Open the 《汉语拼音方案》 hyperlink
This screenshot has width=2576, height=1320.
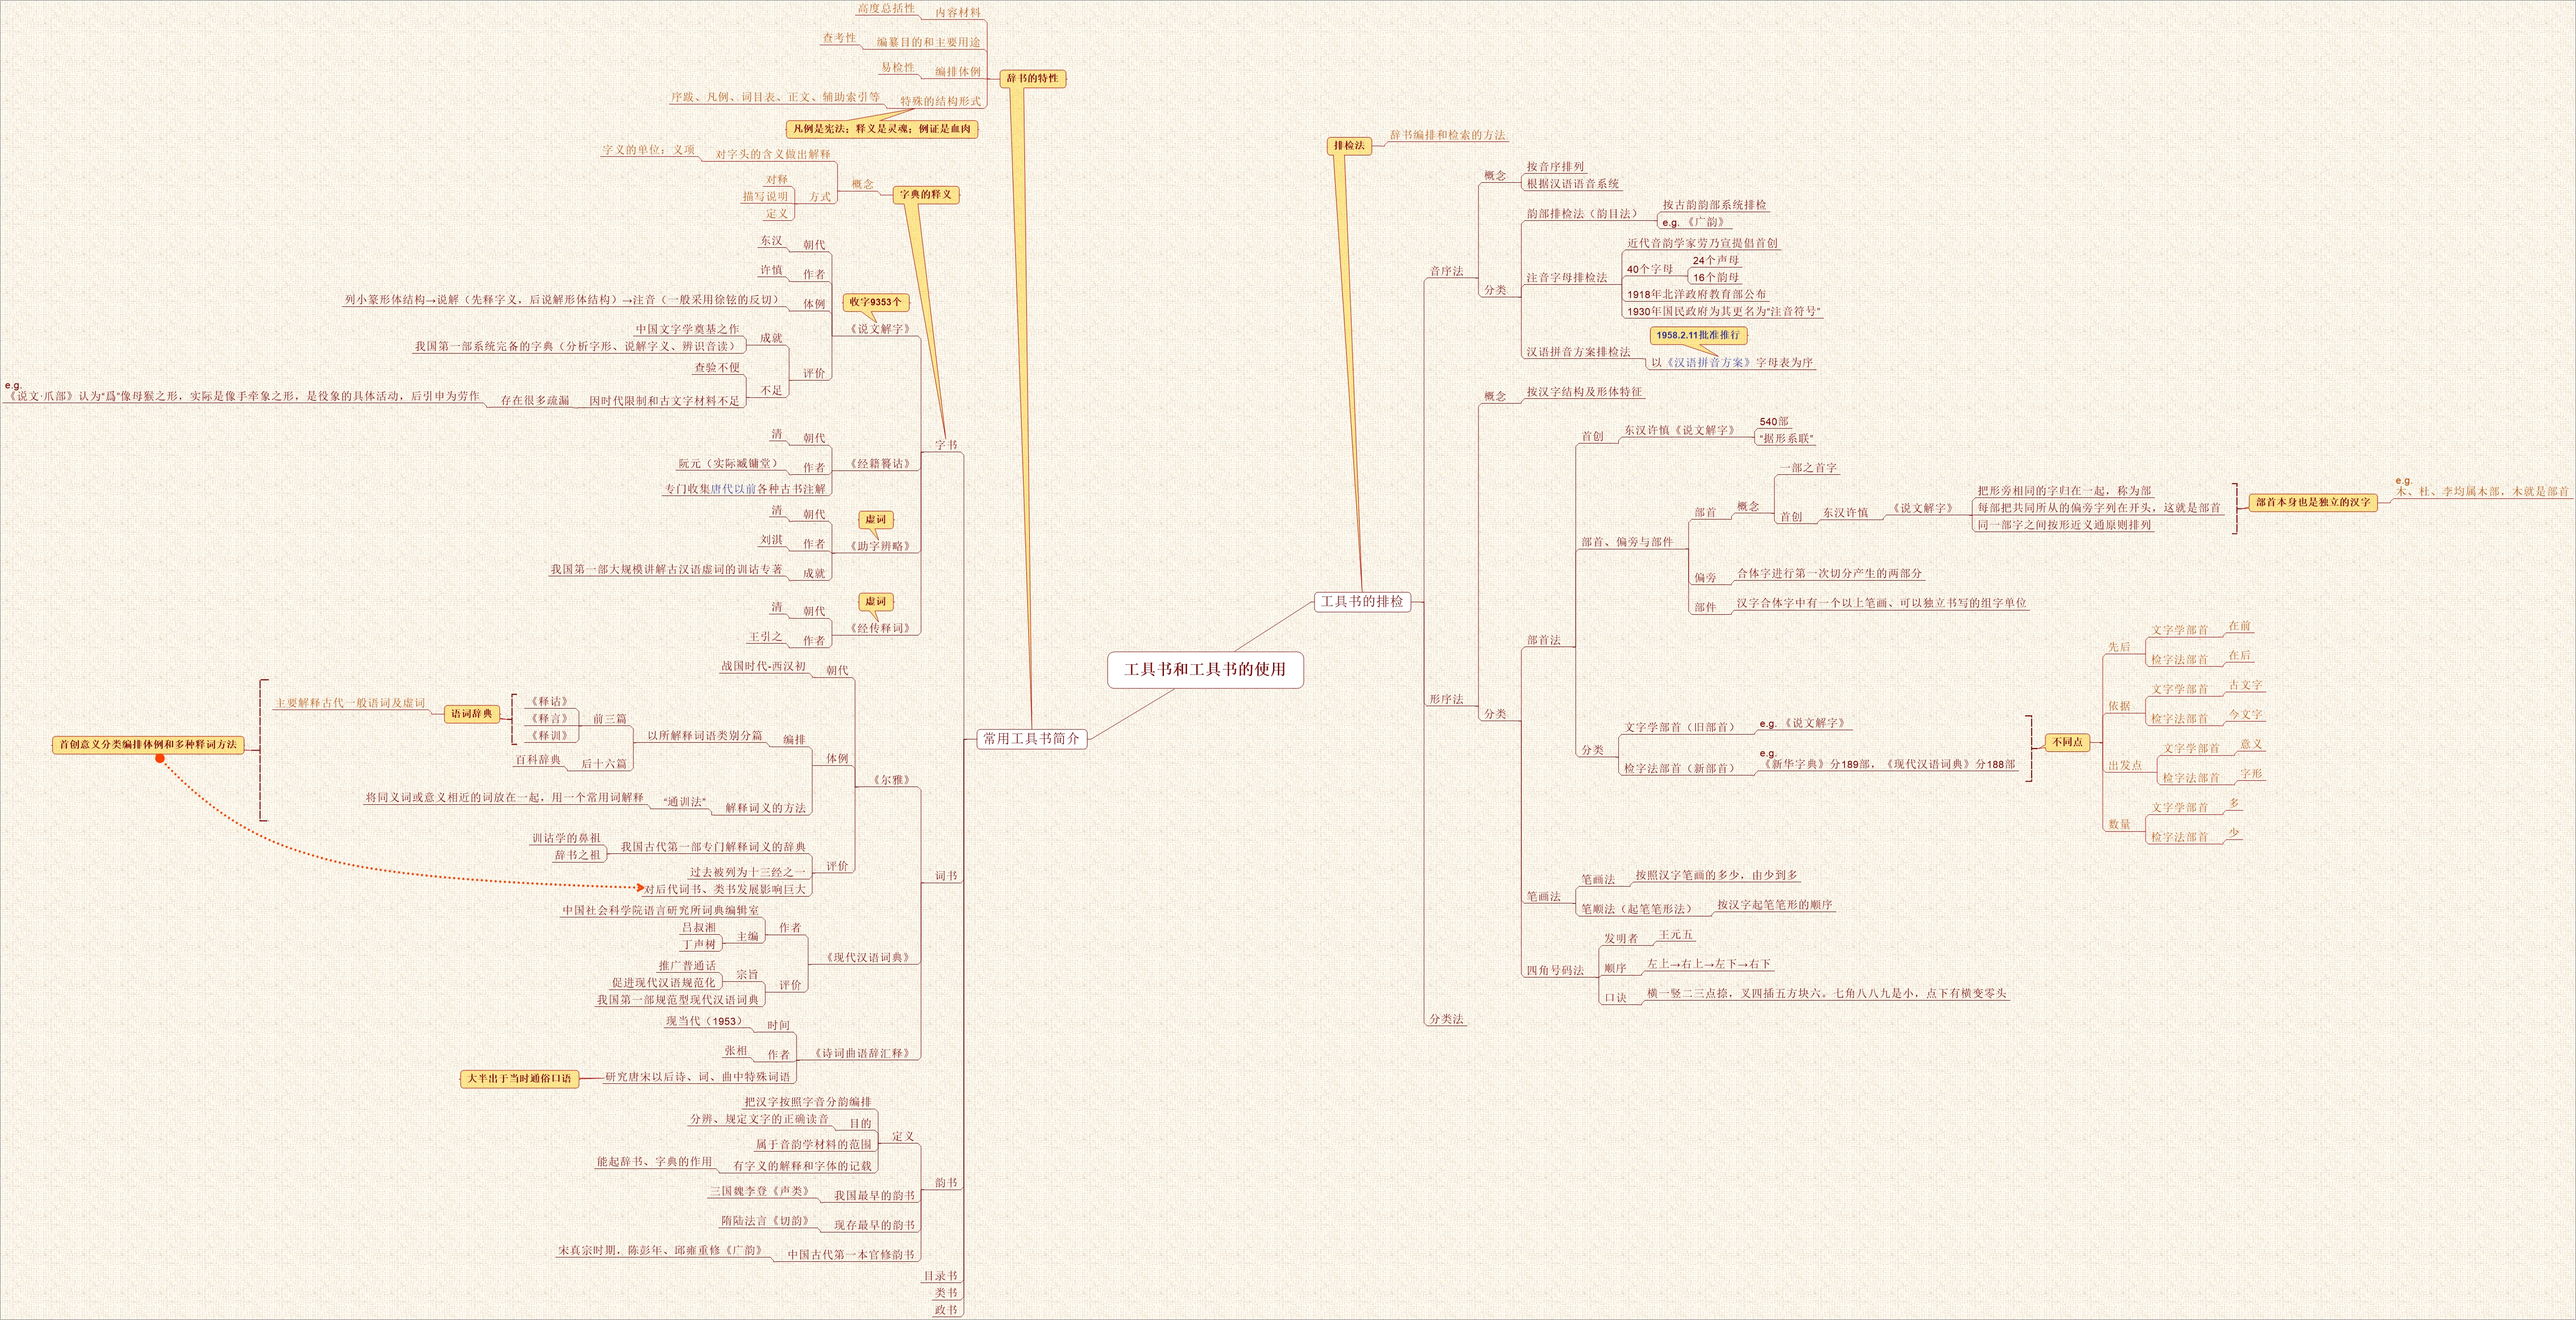point(1709,363)
